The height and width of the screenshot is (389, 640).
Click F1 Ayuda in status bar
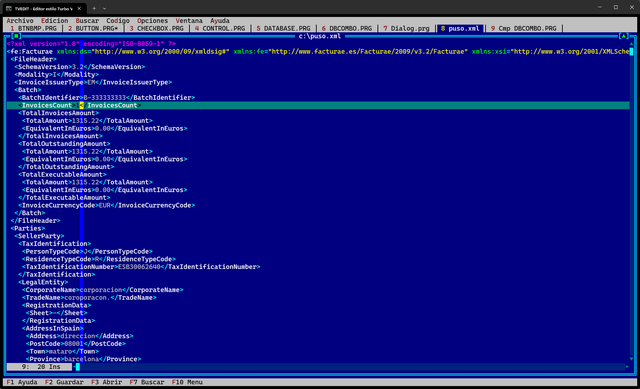pos(22,382)
